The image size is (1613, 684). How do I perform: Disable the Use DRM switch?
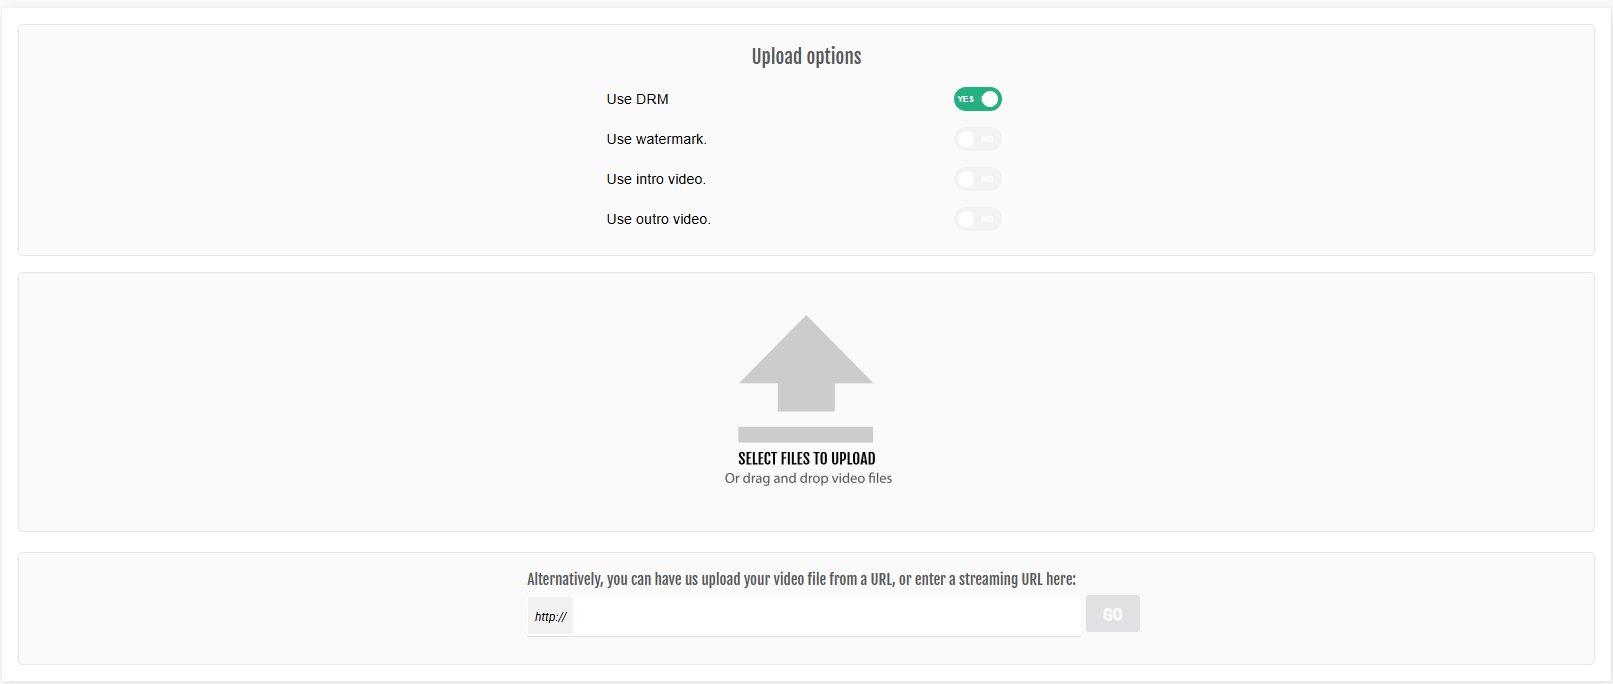point(977,99)
